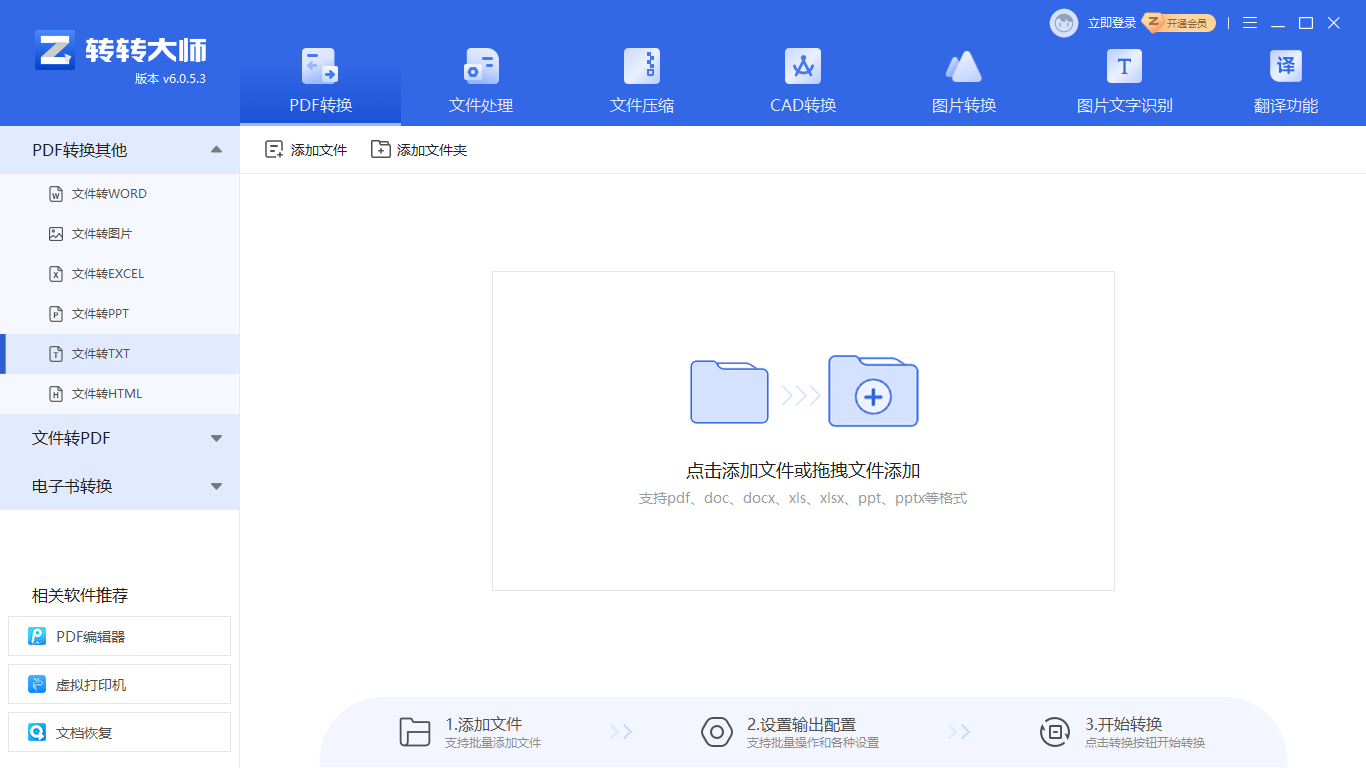Open the hamburger menu in title bar

click(x=1250, y=23)
